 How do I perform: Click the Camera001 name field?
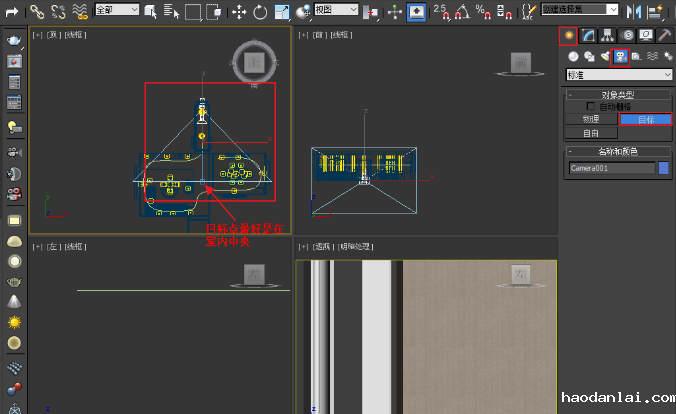tap(612, 168)
